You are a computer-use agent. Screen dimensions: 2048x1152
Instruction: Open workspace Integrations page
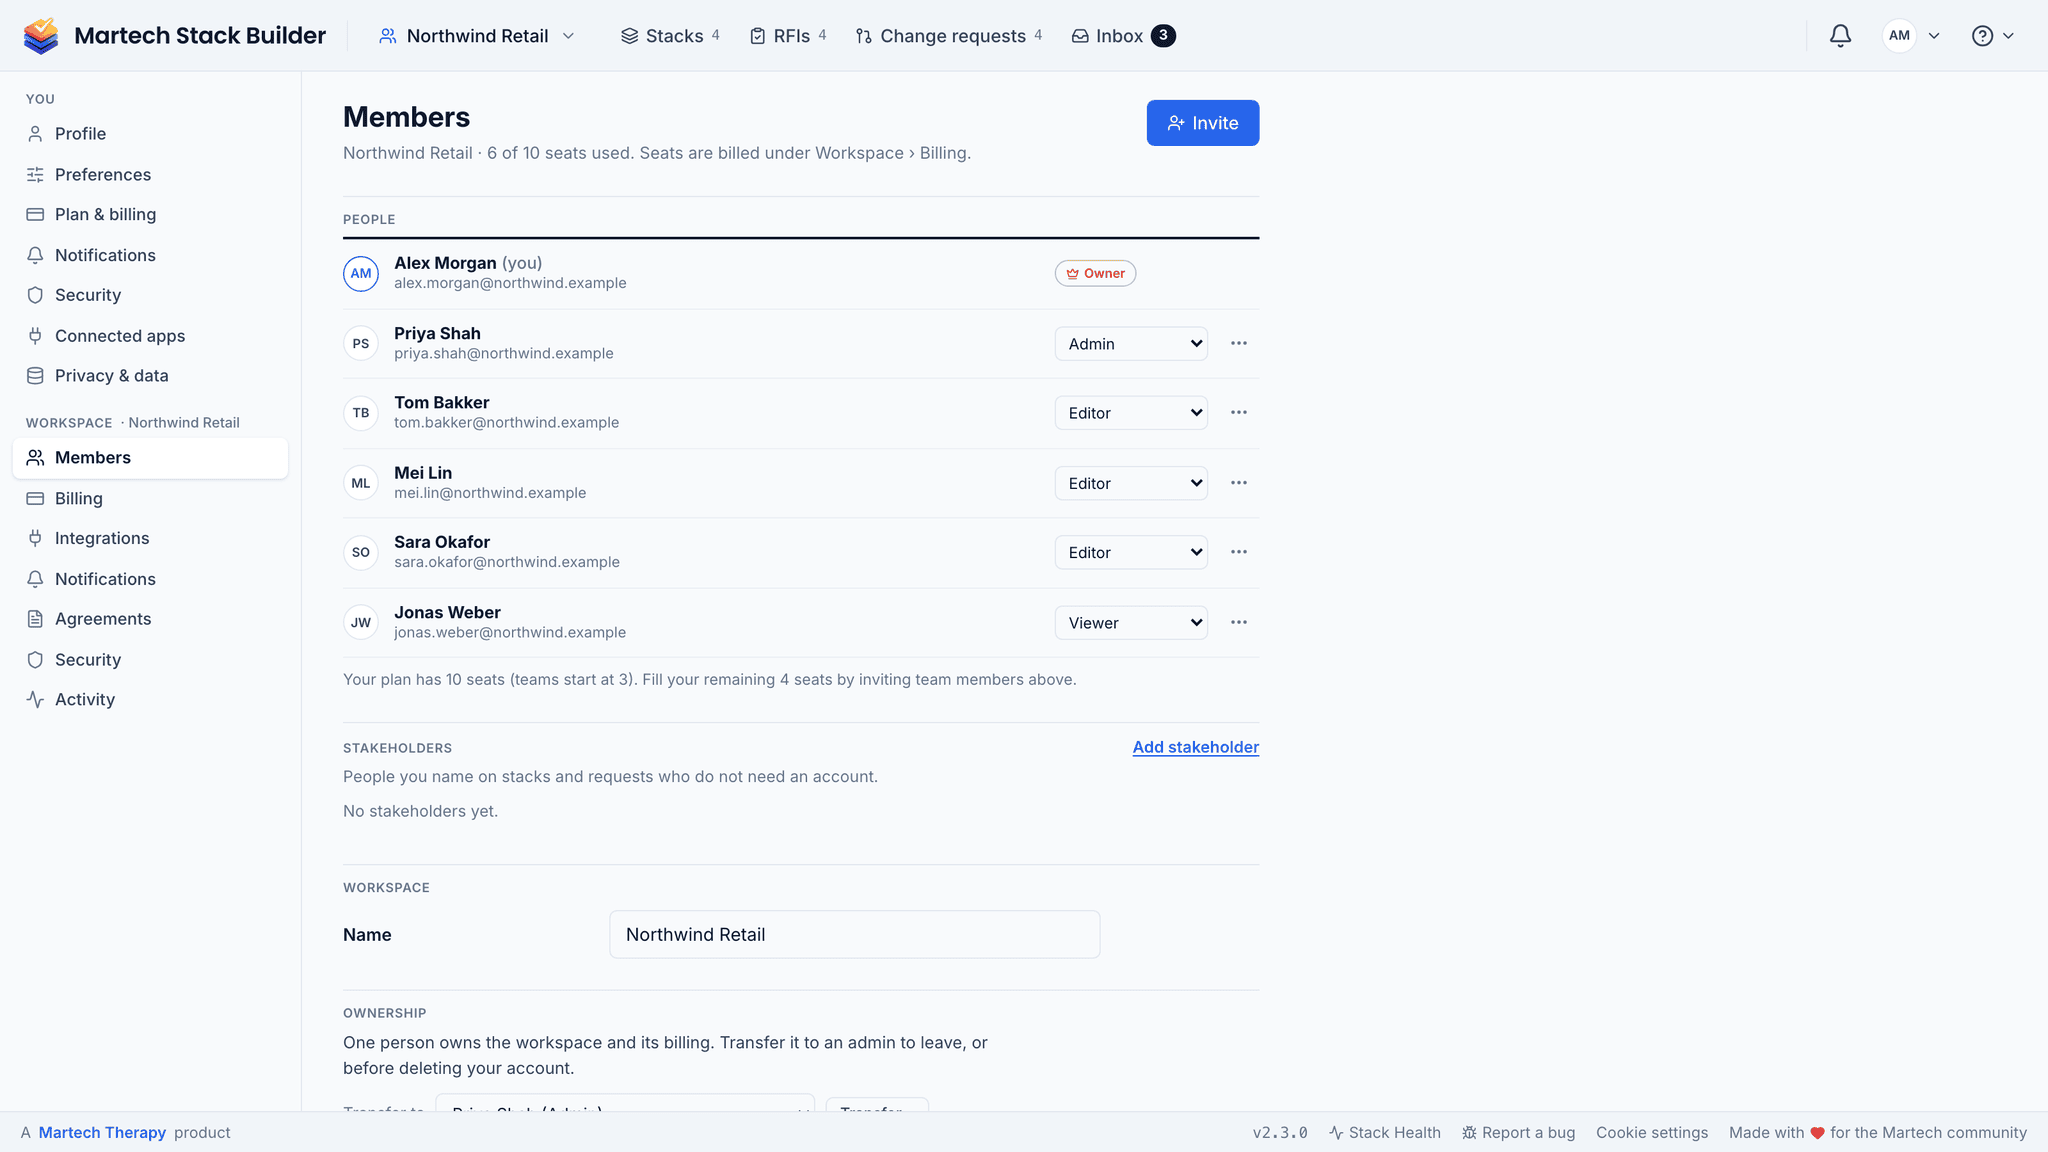pyautogui.click(x=150, y=538)
